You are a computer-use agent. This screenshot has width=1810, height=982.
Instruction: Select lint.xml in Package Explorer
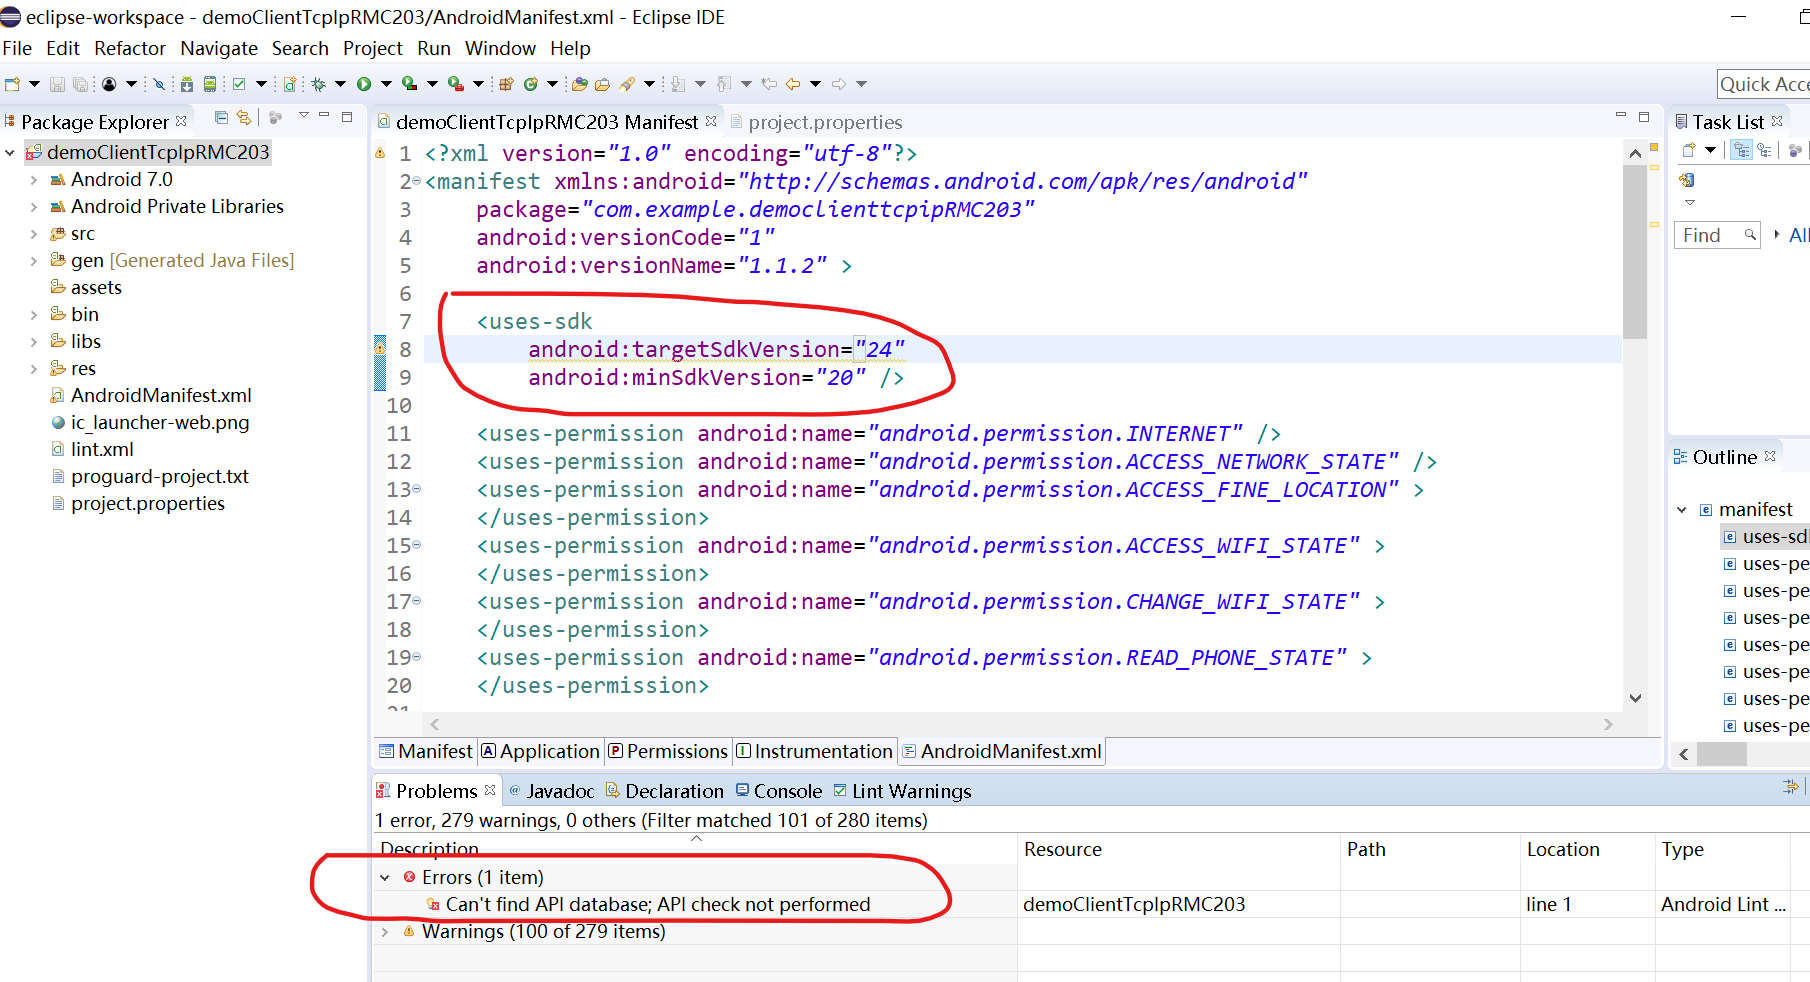click(102, 449)
